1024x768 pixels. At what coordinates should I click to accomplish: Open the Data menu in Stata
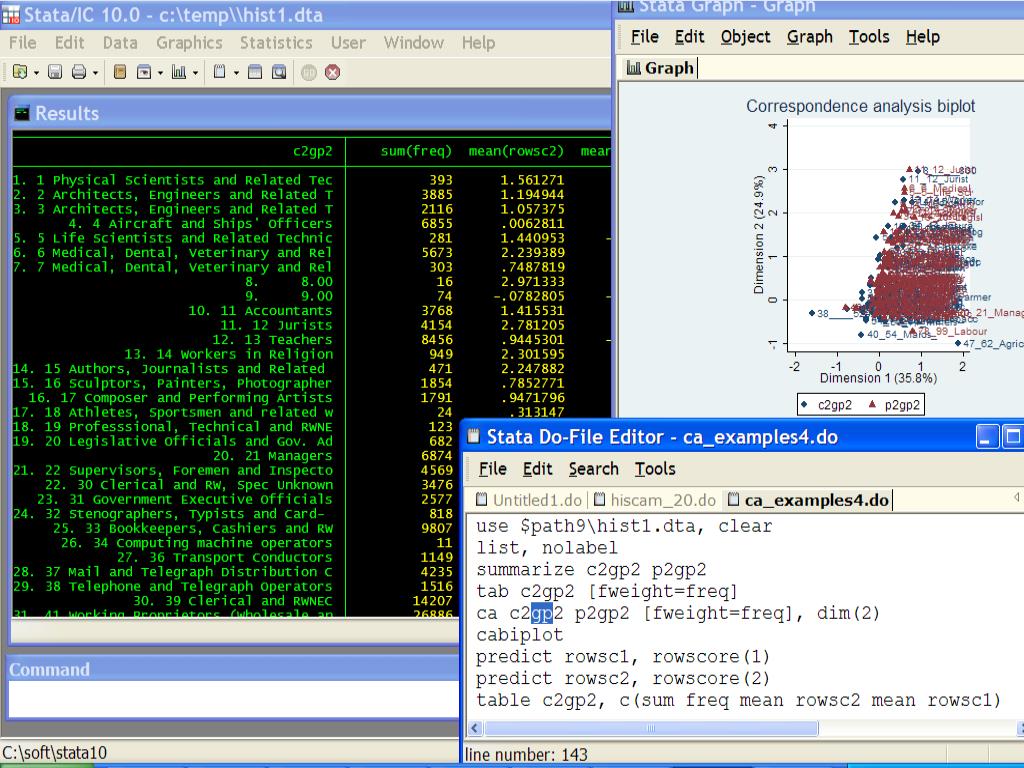(120, 42)
